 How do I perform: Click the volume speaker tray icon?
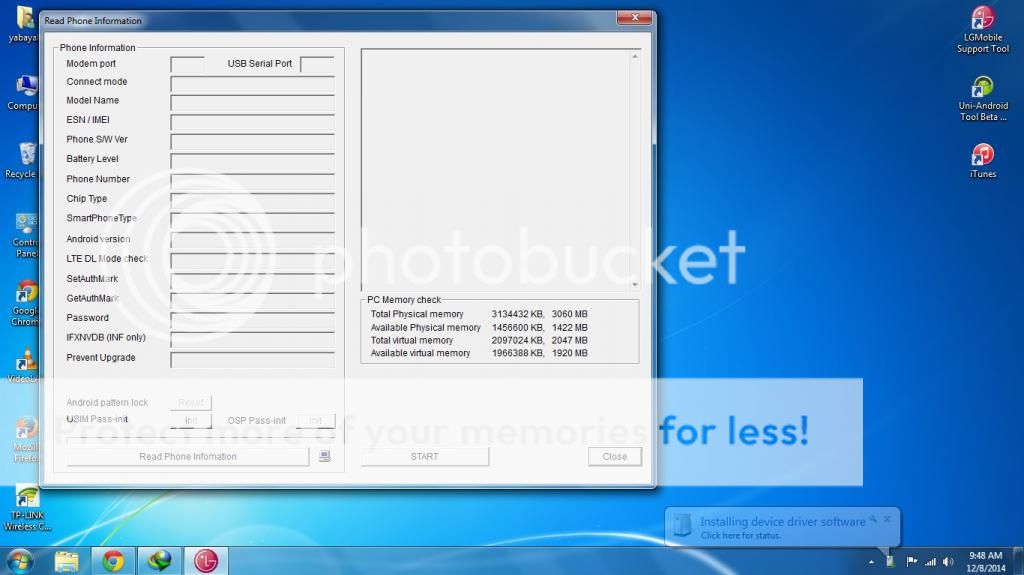946,561
